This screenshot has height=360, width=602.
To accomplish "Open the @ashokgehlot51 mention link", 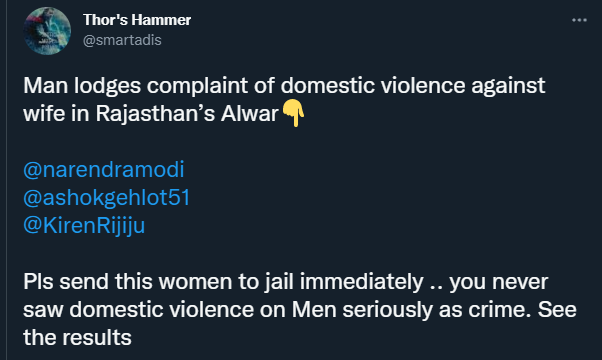I will tap(106, 198).
